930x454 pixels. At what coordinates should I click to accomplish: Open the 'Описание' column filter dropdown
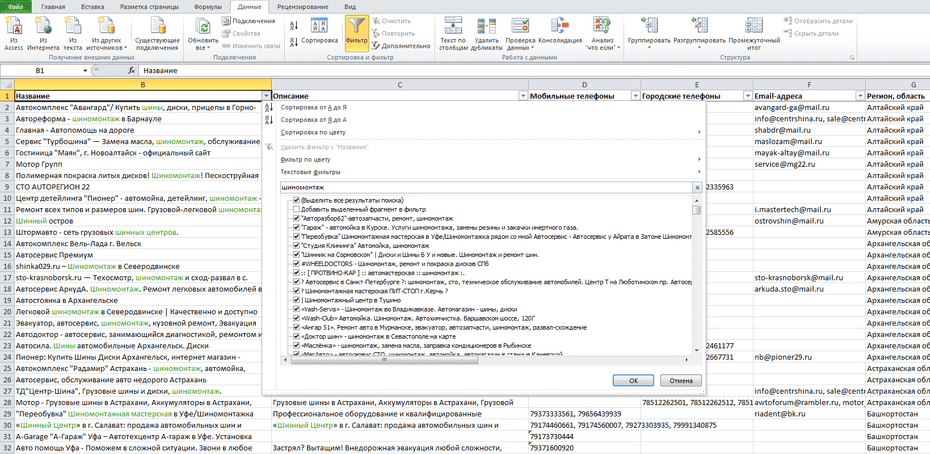tap(523, 96)
